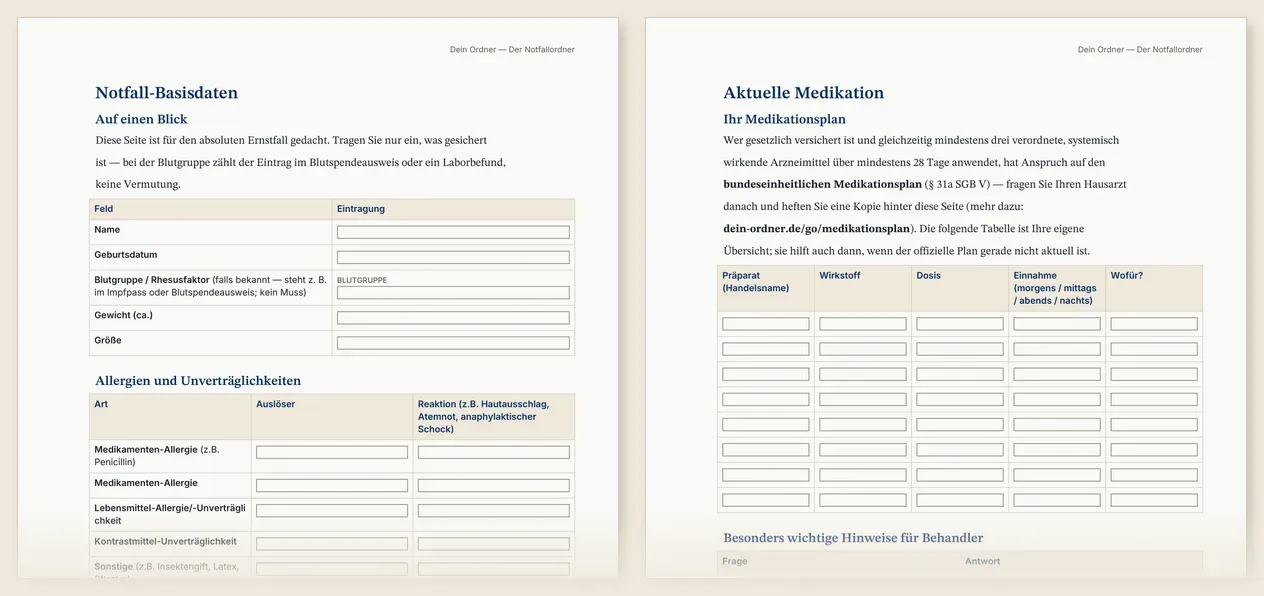Click 'Präparat (Handelsname)' column header
The height and width of the screenshot is (596, 1264).
756,281
